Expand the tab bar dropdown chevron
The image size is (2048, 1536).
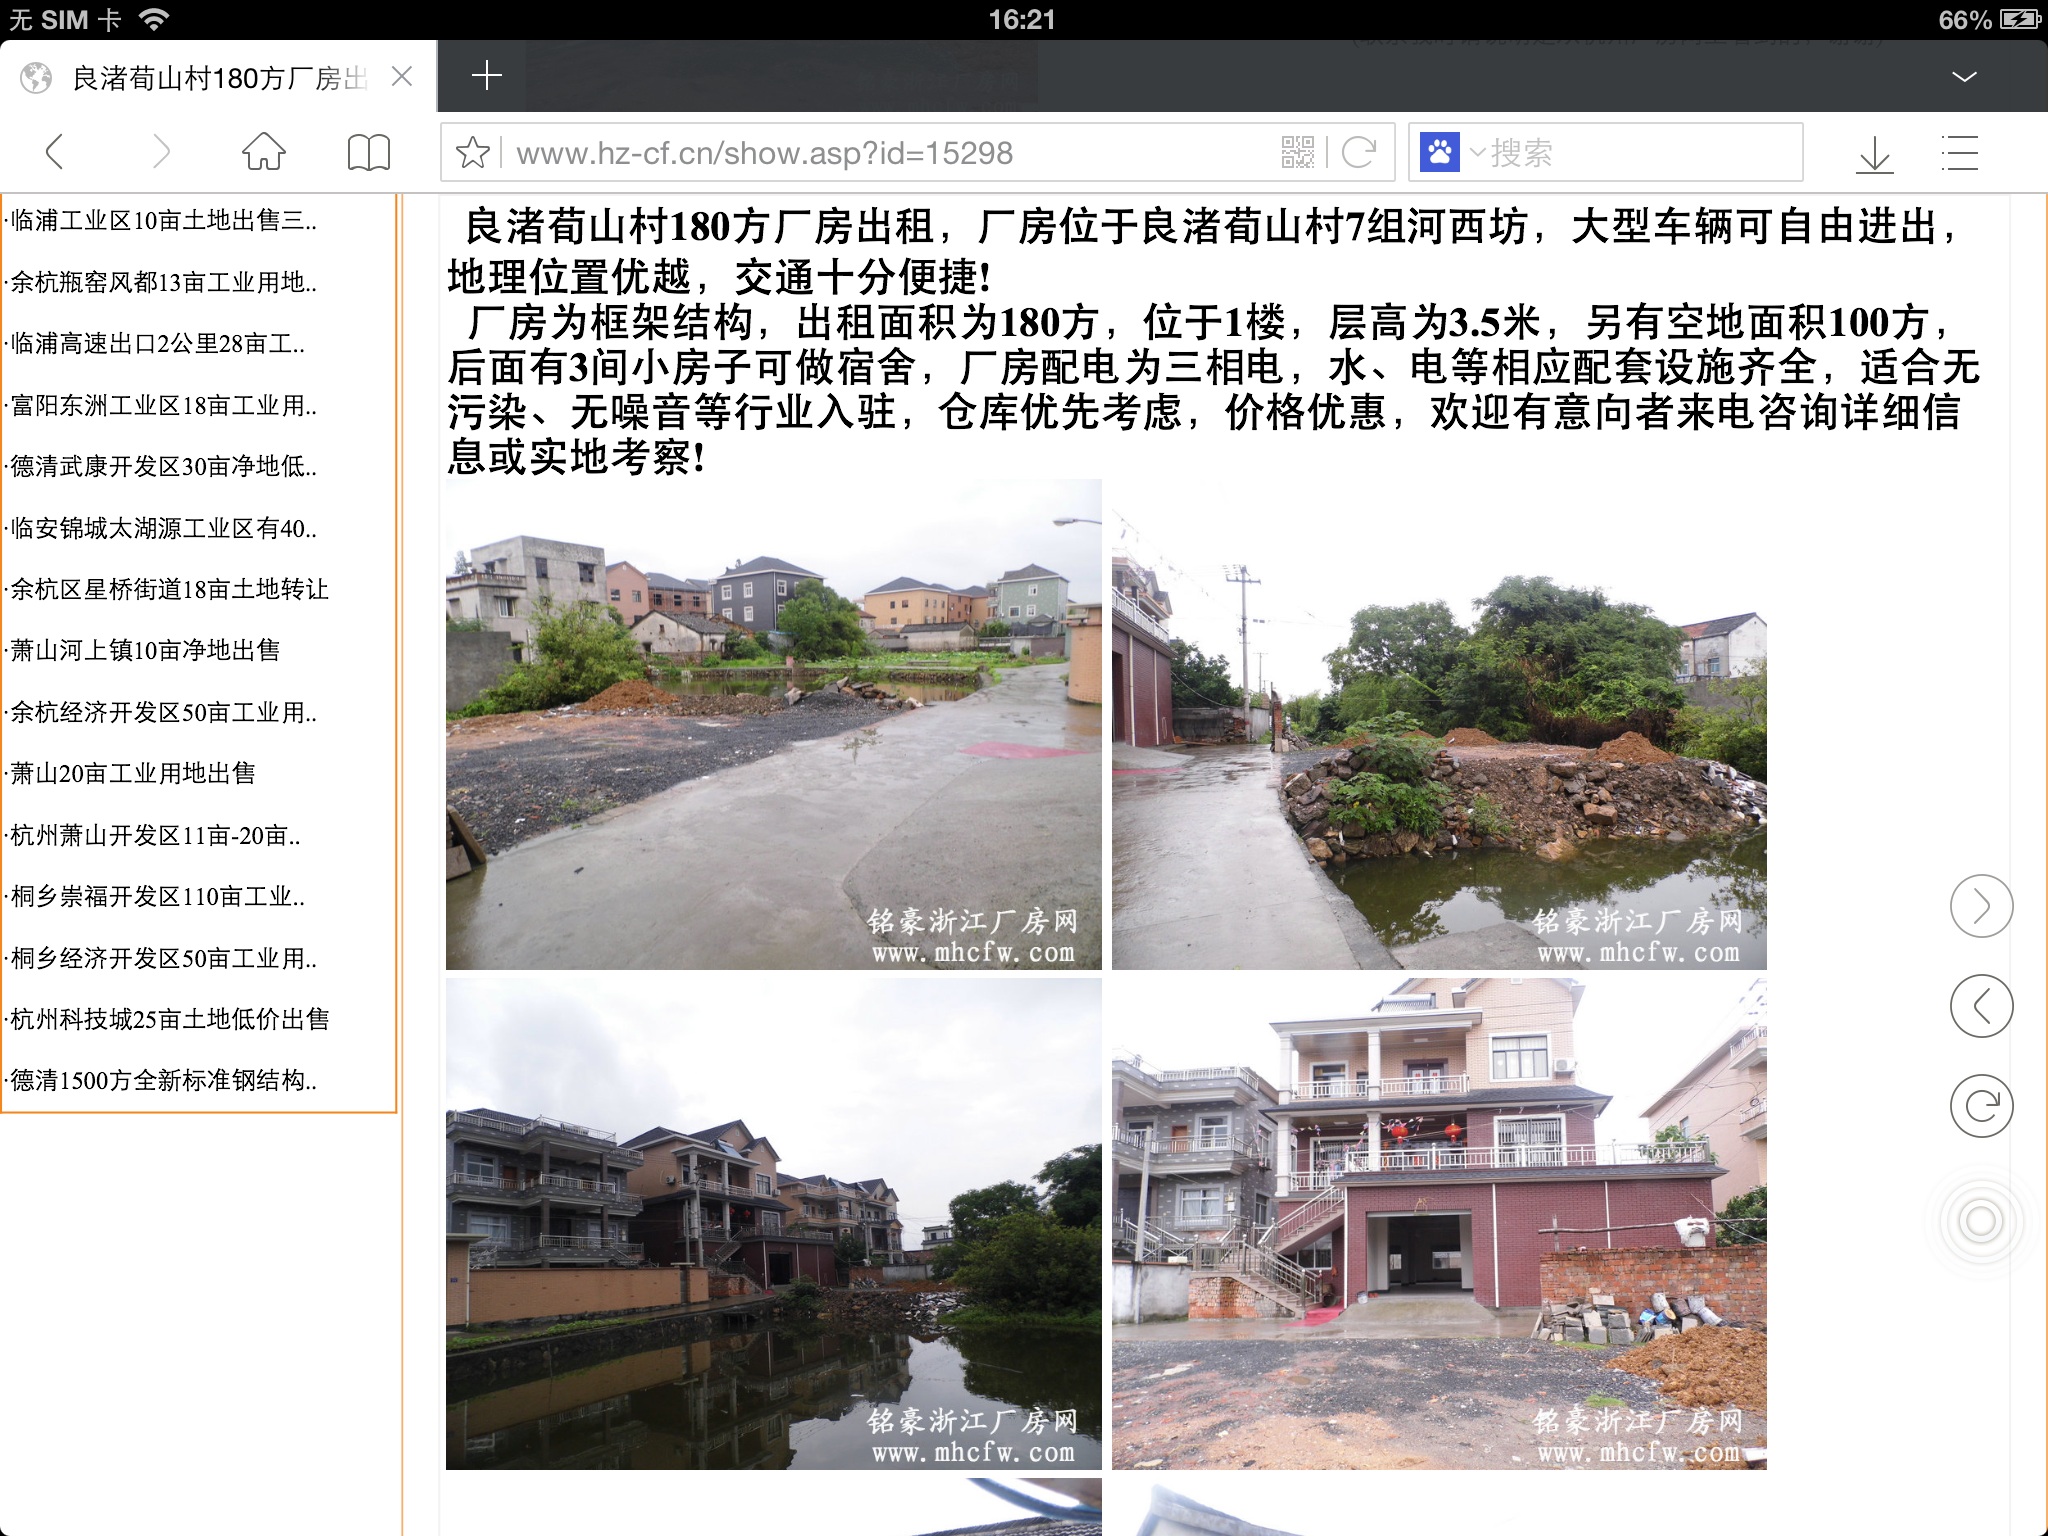pyautogui.click(x=1964, y=77)
